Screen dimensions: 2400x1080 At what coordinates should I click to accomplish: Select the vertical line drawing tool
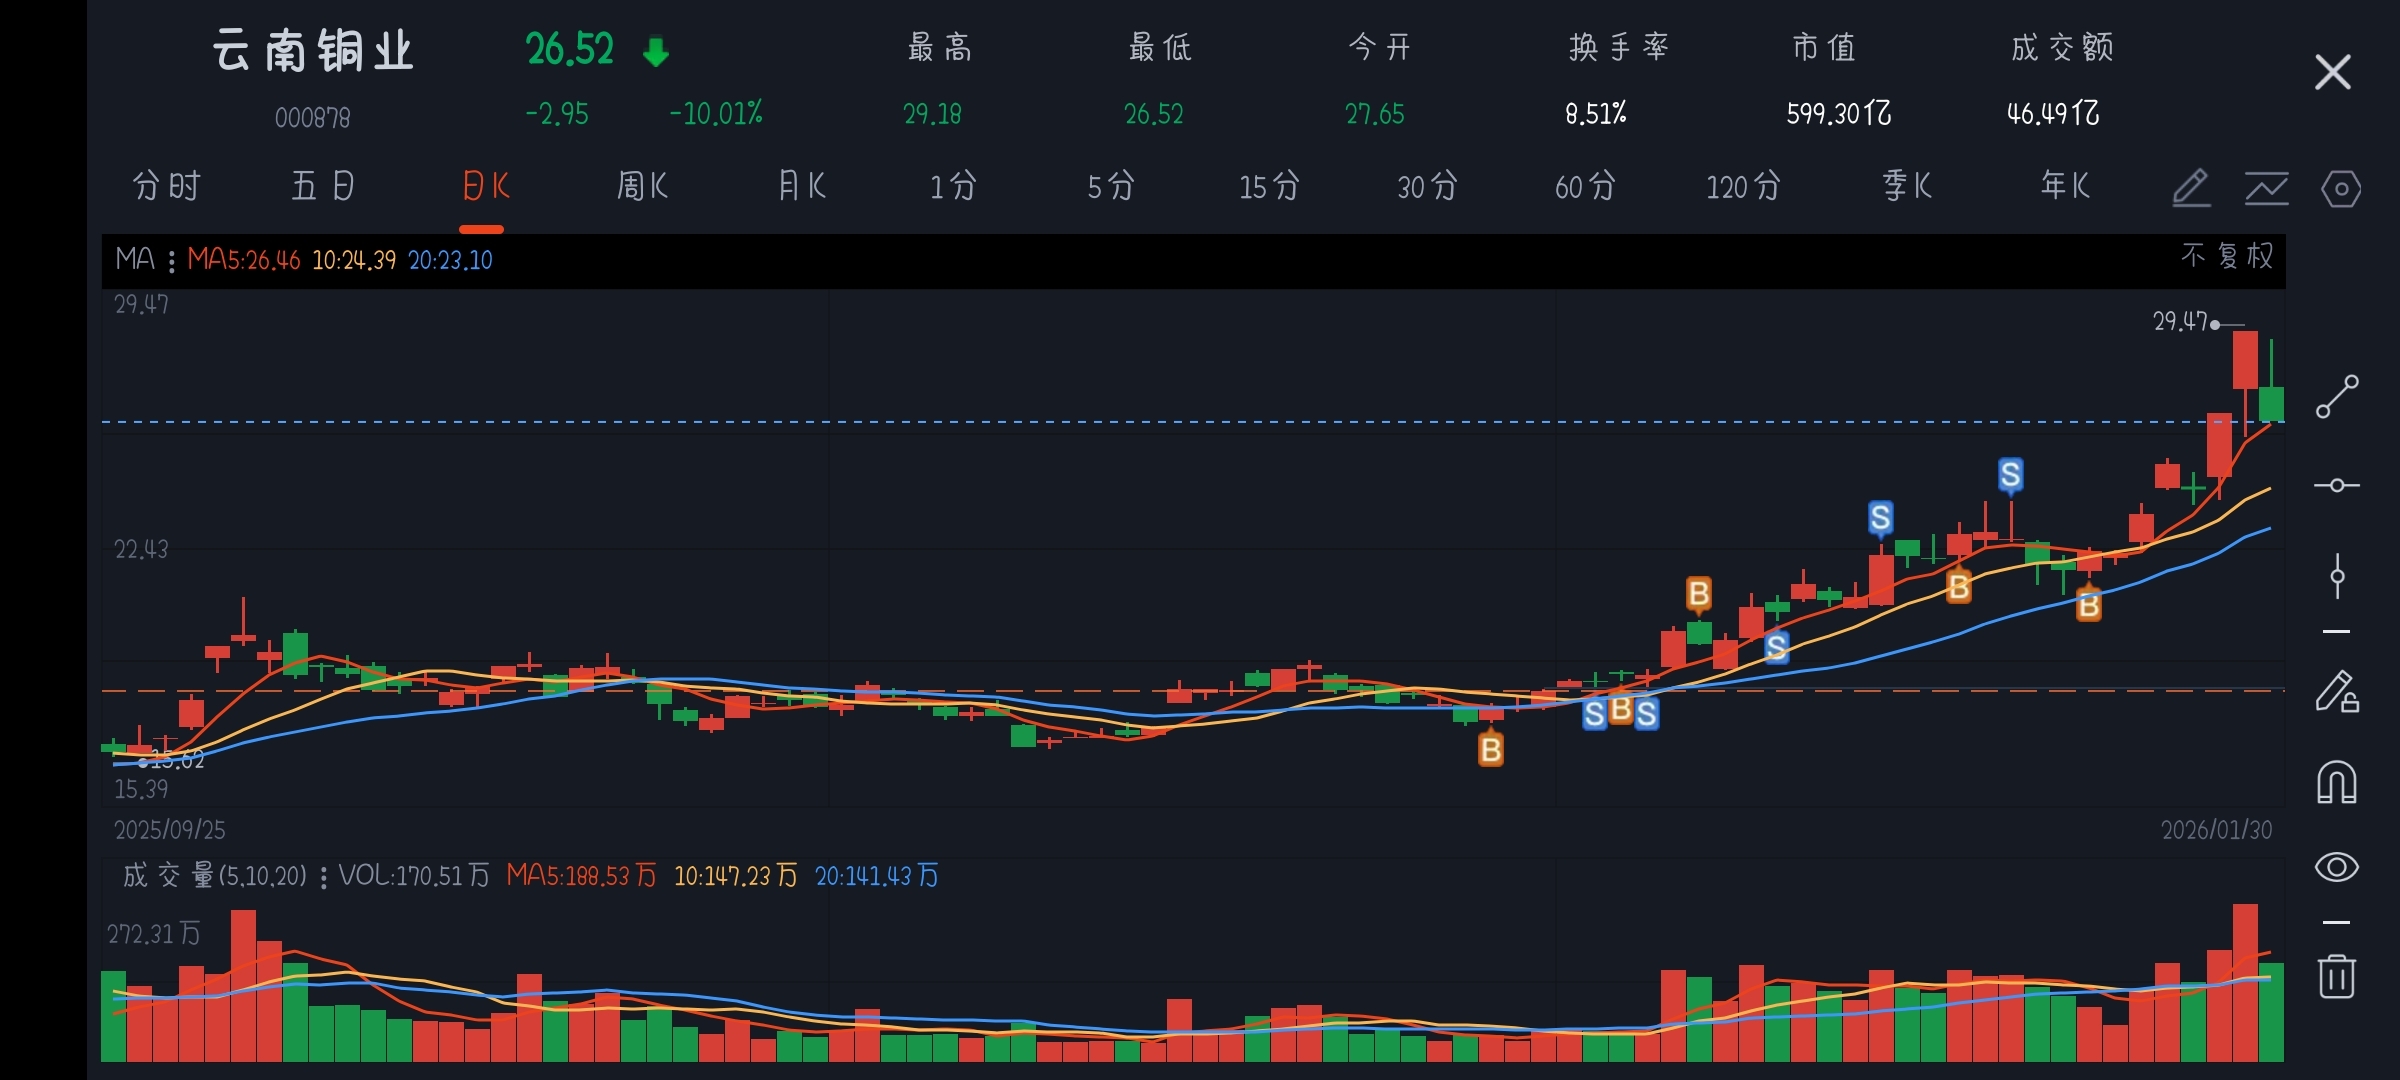[x=2337, y=576]
